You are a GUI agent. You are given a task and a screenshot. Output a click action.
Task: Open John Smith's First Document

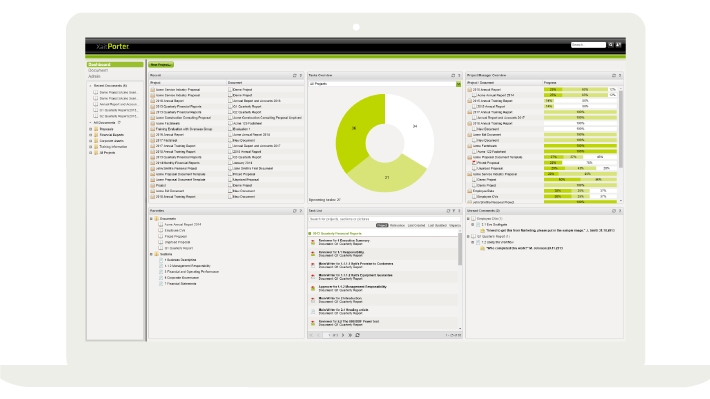pos(253,168)
